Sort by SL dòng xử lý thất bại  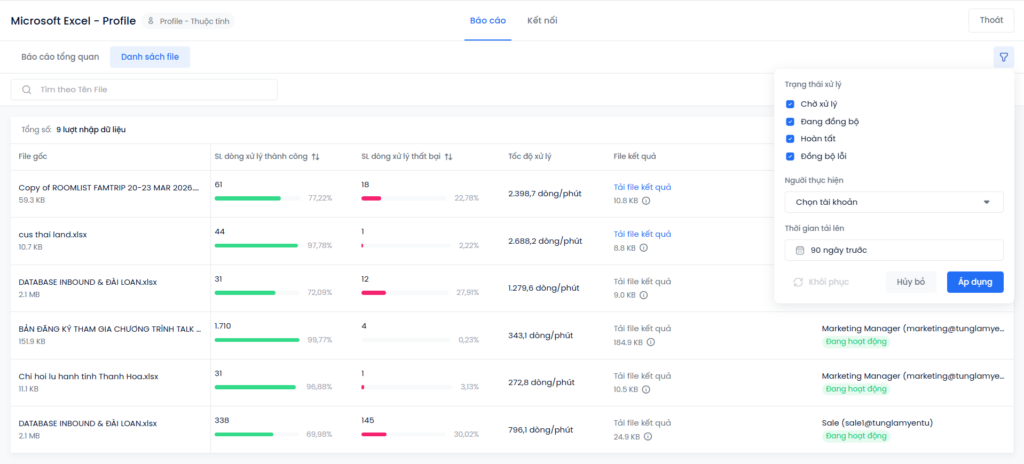click(449, 157)
